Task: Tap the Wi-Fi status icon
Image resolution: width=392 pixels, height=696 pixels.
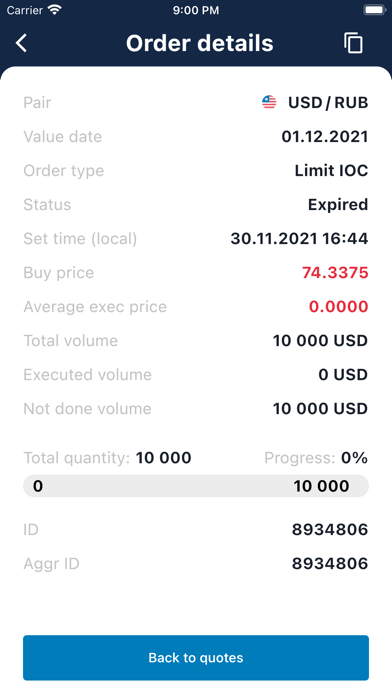Action: coord(55,10)
